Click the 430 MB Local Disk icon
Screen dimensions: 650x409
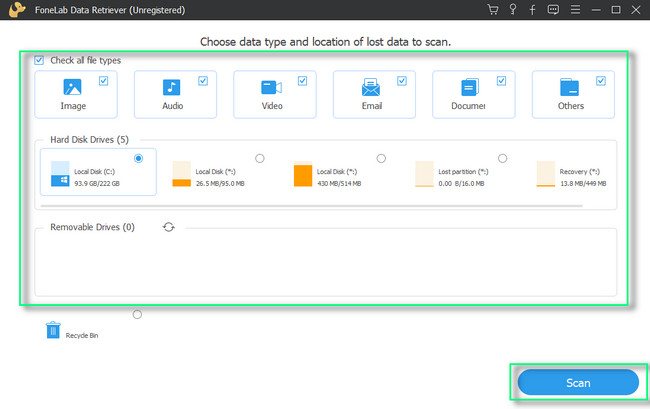point(303,174)
